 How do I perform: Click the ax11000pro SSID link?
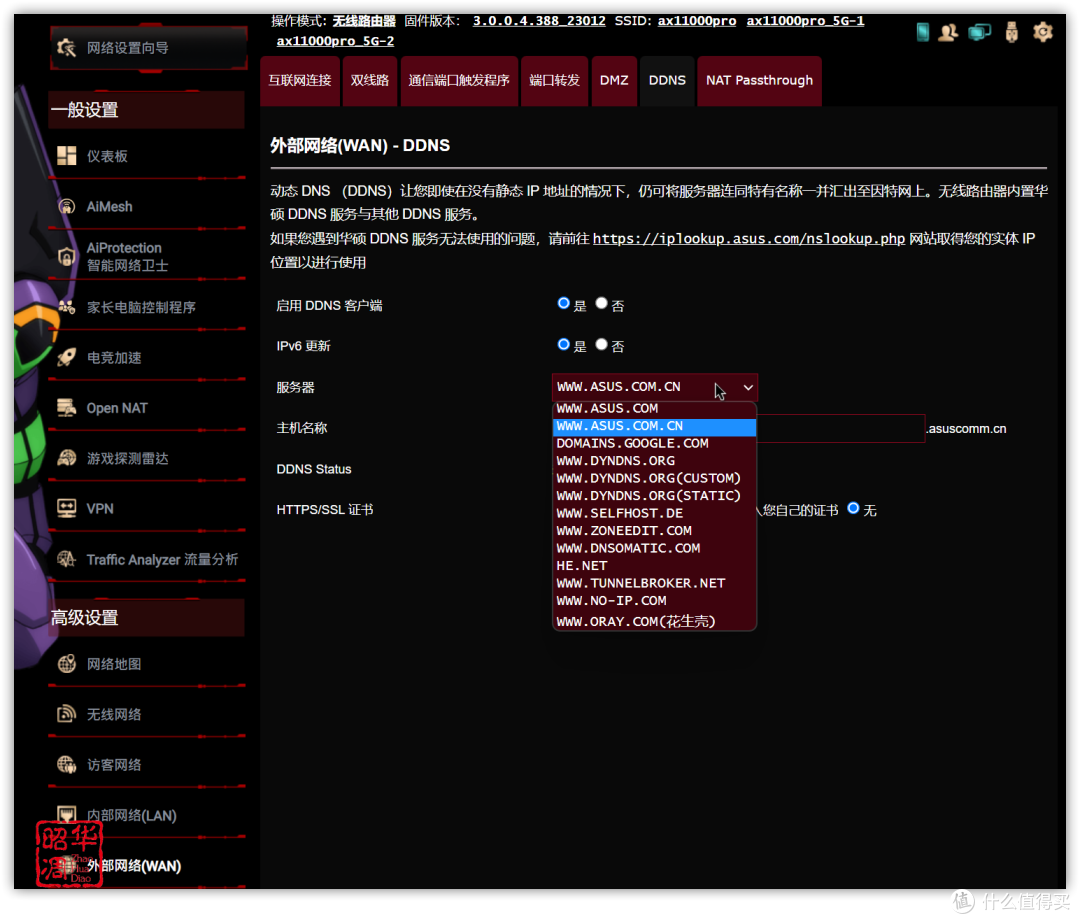696,21
